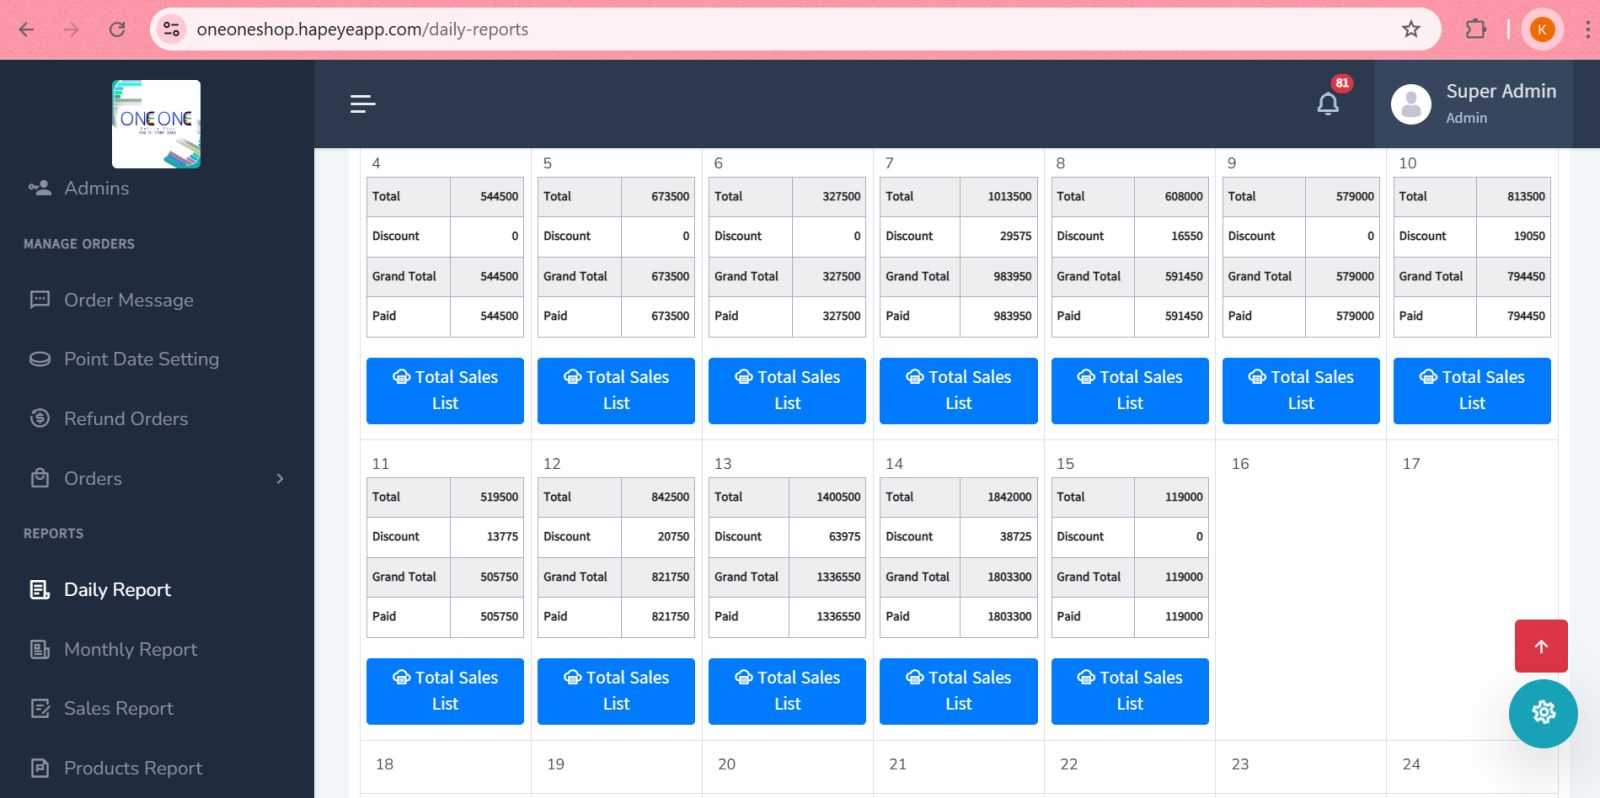Select the Grand Total value 983950
The image size is (1600, 798).
tap(1012, 276)
